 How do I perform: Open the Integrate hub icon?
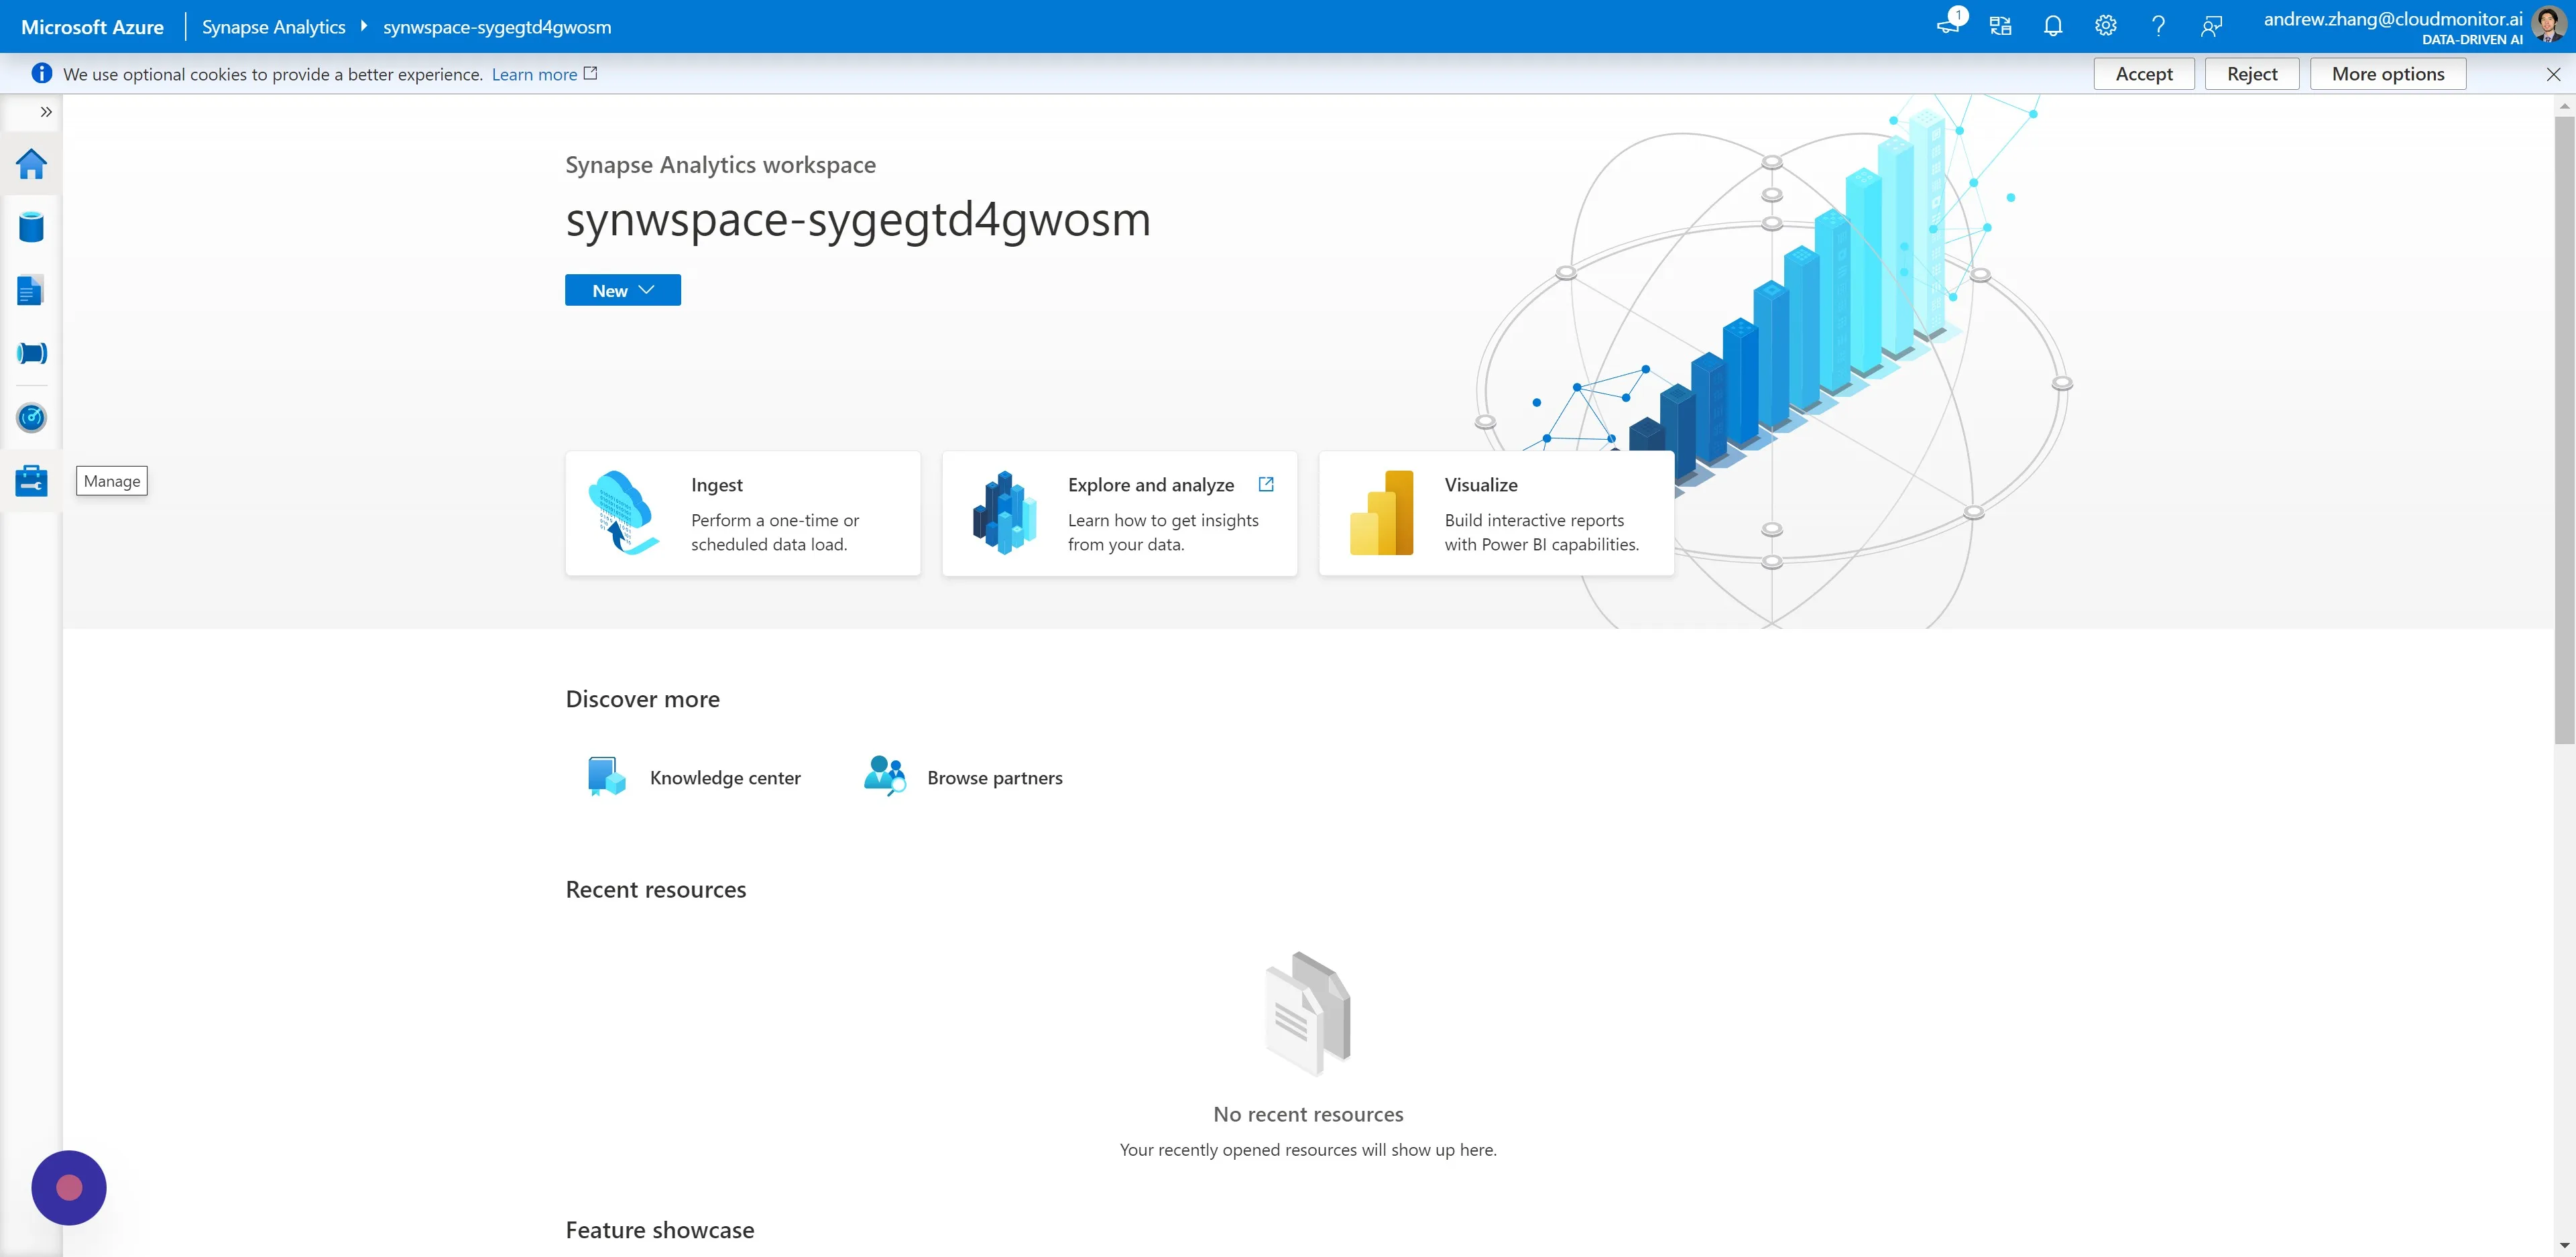coord(31,353)
